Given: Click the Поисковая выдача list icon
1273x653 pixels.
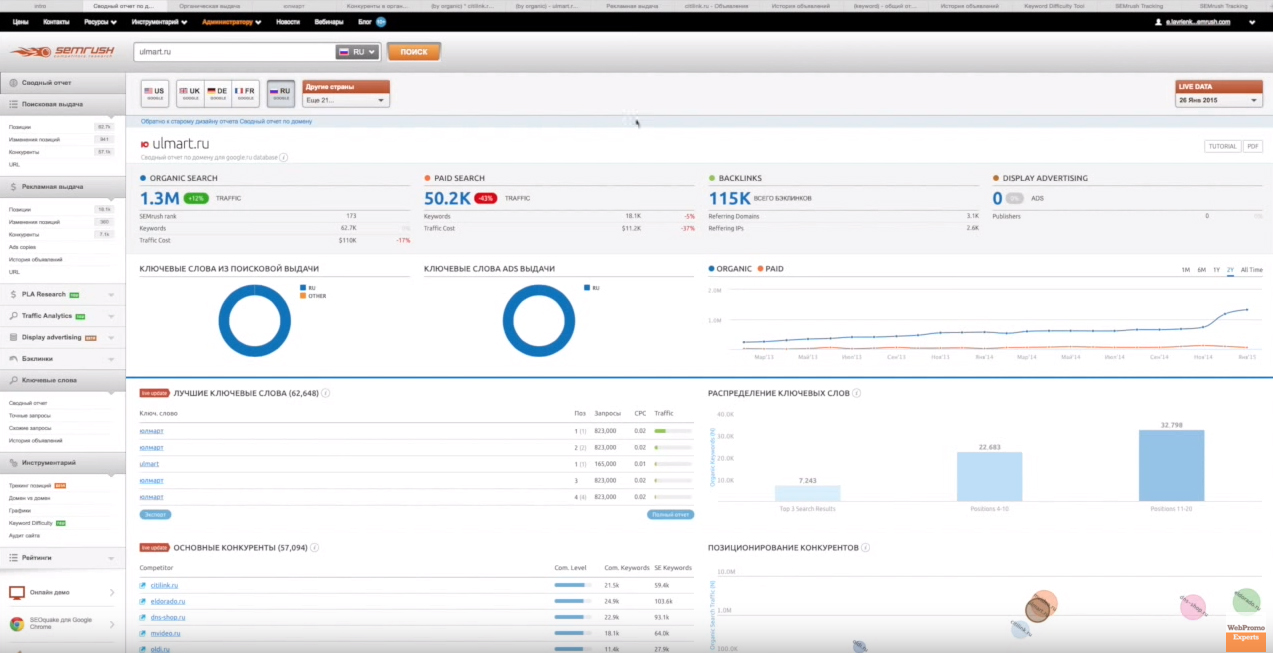Looking at the screenshot, I should (14, 104).
